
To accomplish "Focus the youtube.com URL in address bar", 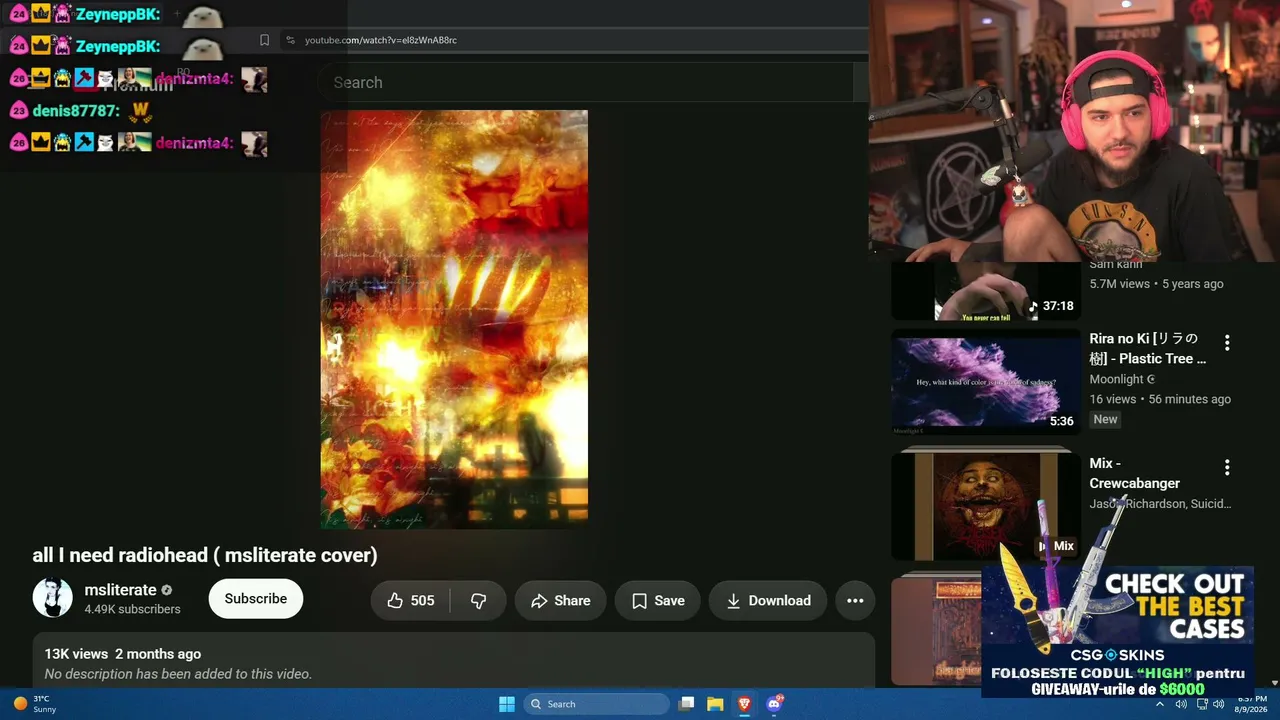I will (x=381, y=40).
